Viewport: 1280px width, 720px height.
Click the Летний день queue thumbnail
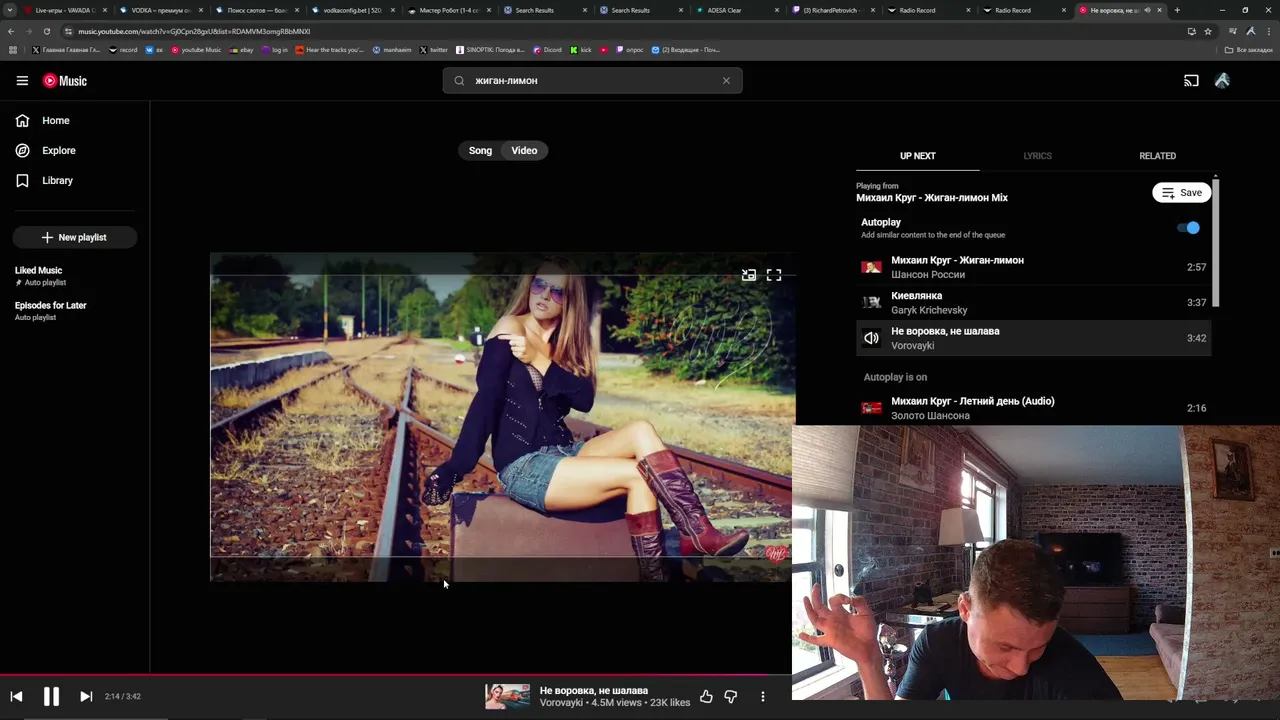pos(872,408)
